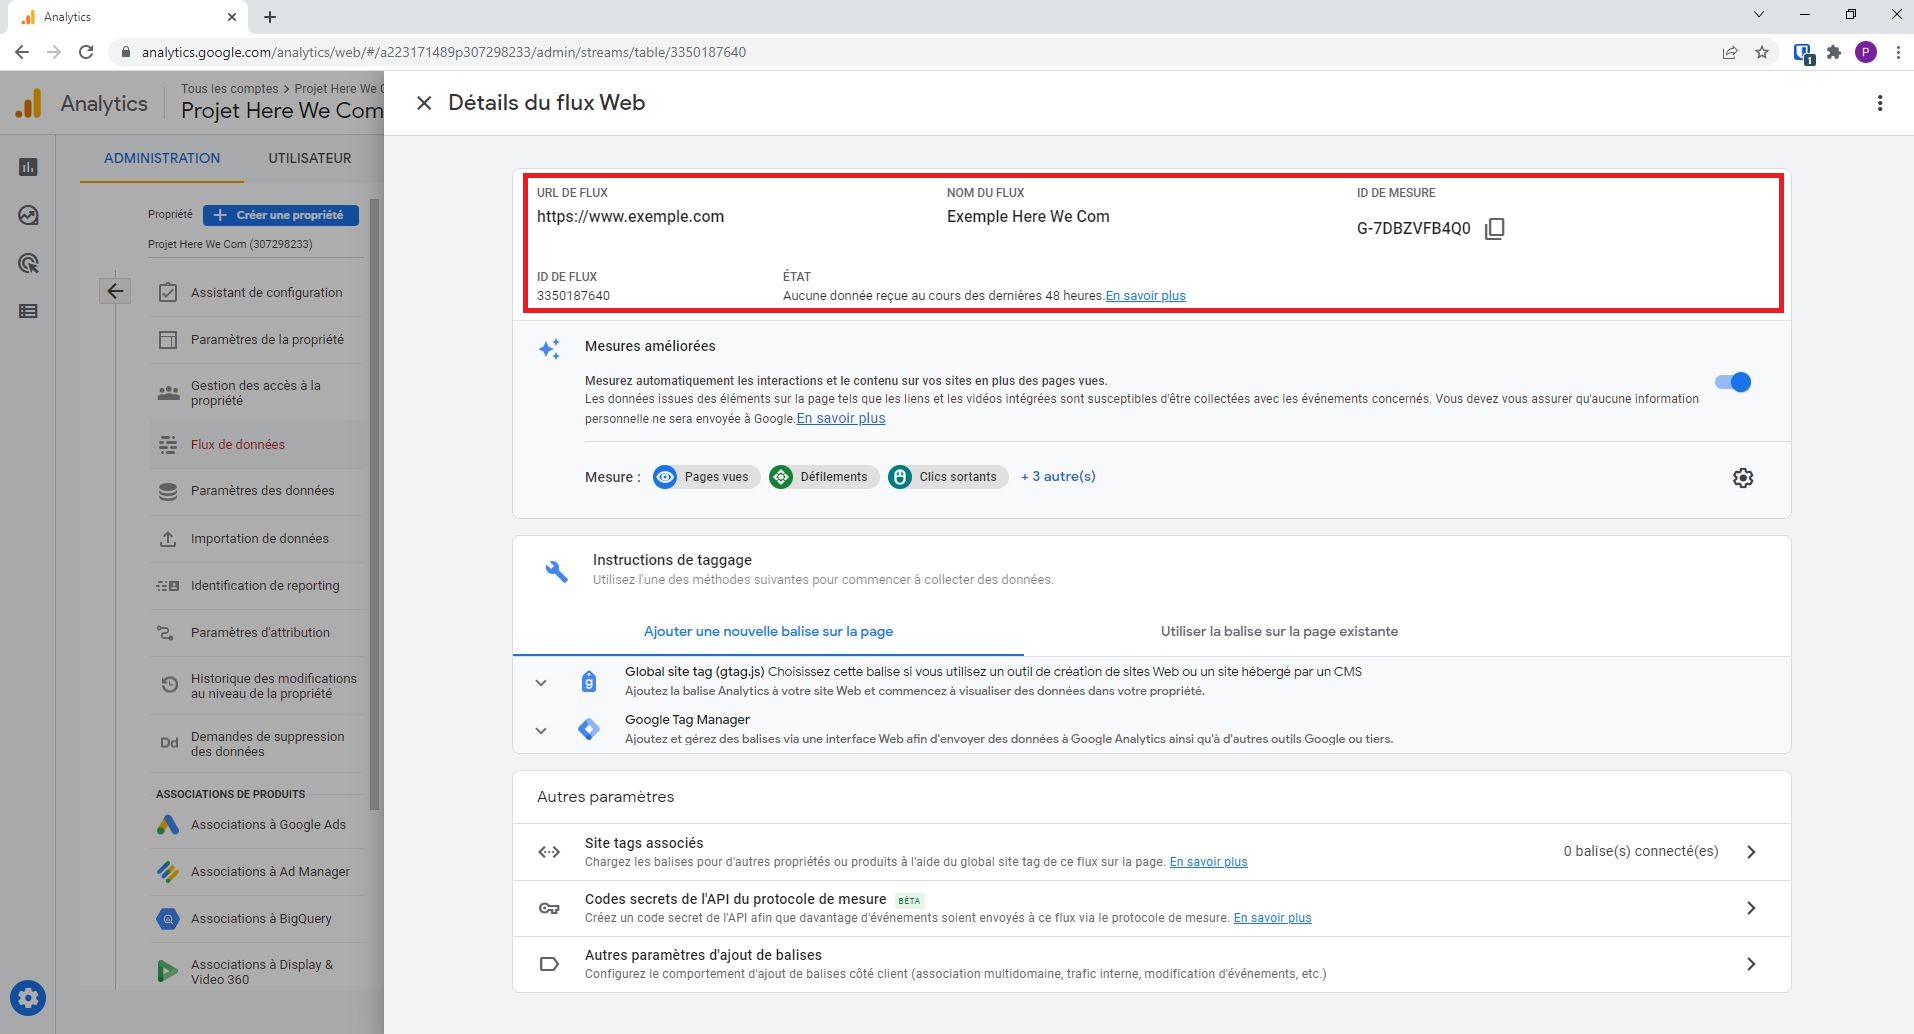Open Chrome extensions puzzle icon
Viewport: 1914px width, 1034px height.
1834,52
